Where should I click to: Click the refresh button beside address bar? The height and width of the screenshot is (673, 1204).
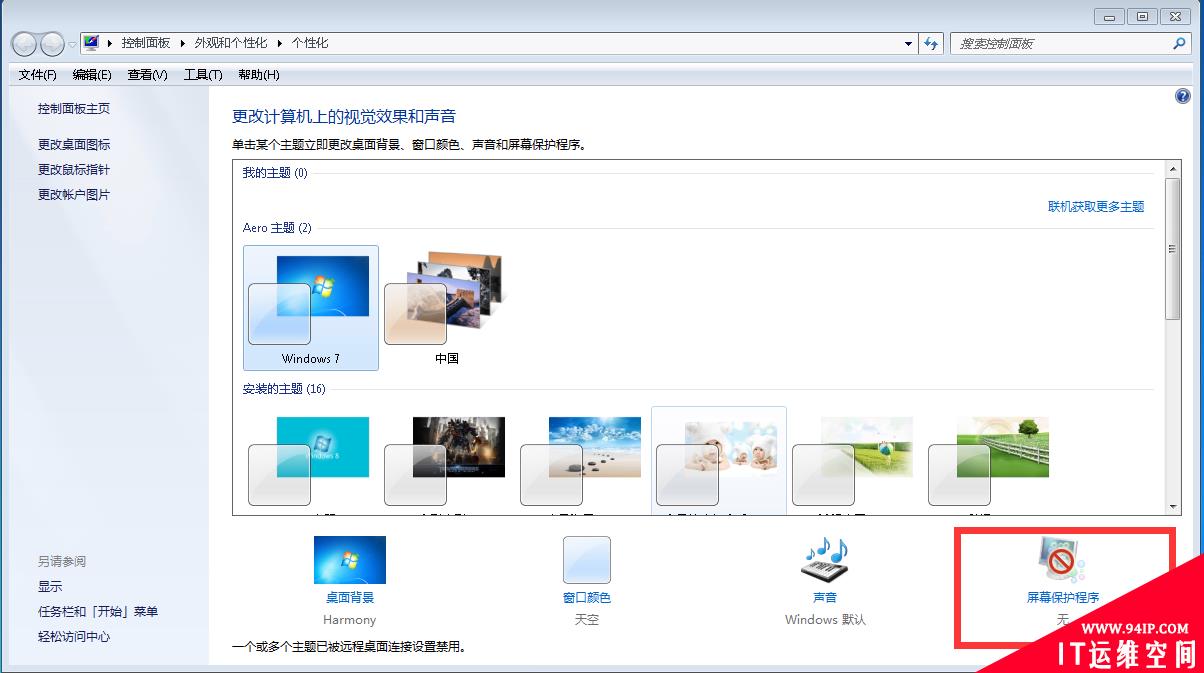pyautogui.click(x=932, y=44)
